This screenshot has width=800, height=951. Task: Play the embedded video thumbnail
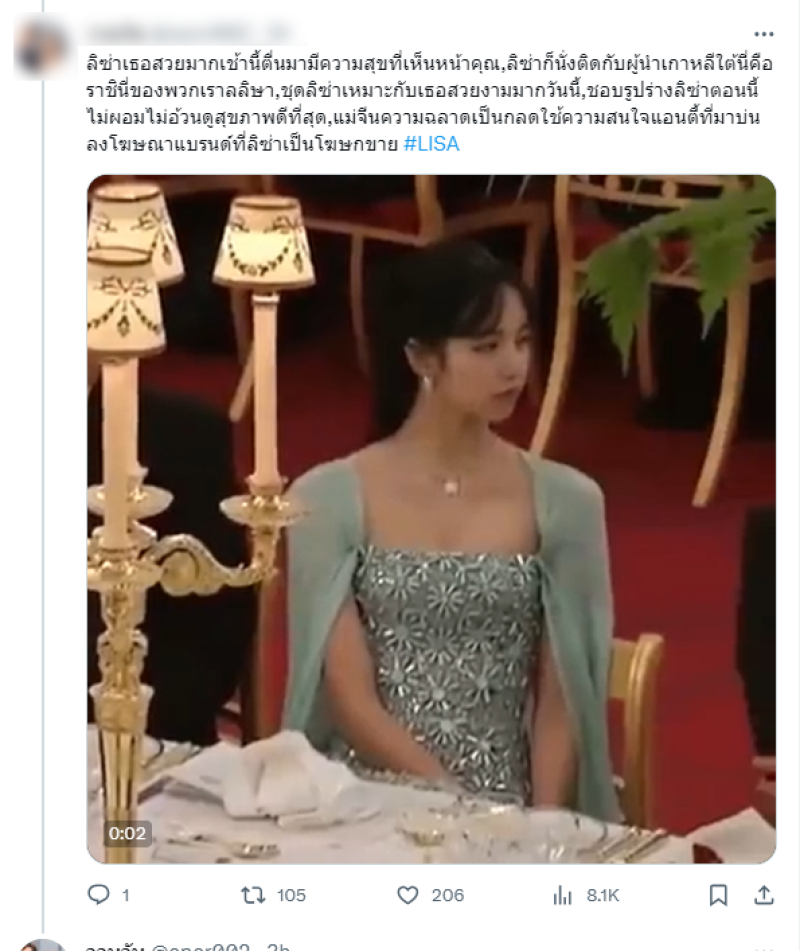[x=431, y=519]
